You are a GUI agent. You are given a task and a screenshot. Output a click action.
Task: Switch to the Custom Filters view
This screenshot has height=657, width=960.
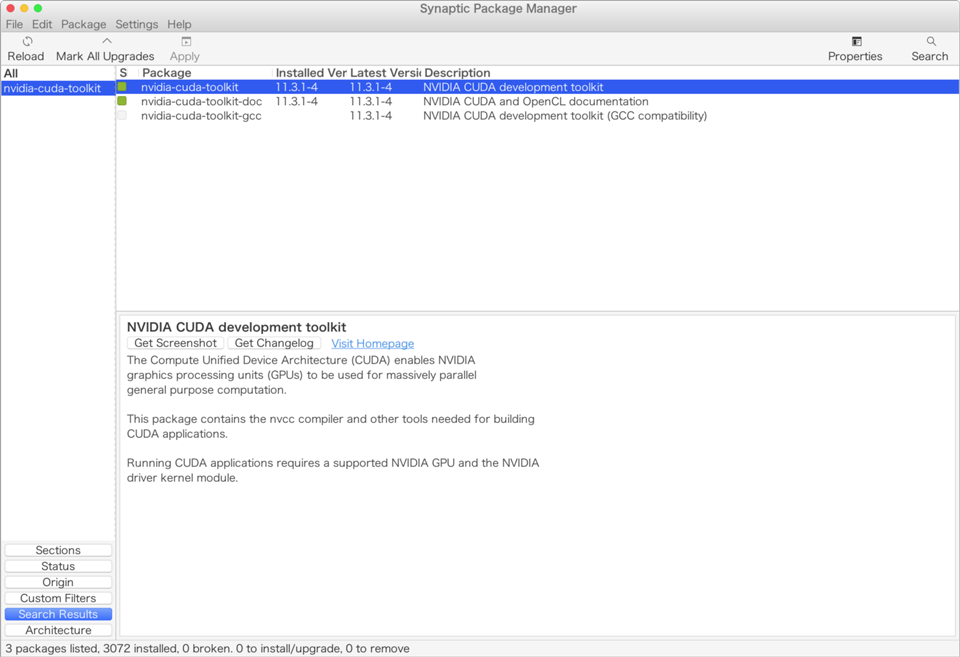[58, 598]
